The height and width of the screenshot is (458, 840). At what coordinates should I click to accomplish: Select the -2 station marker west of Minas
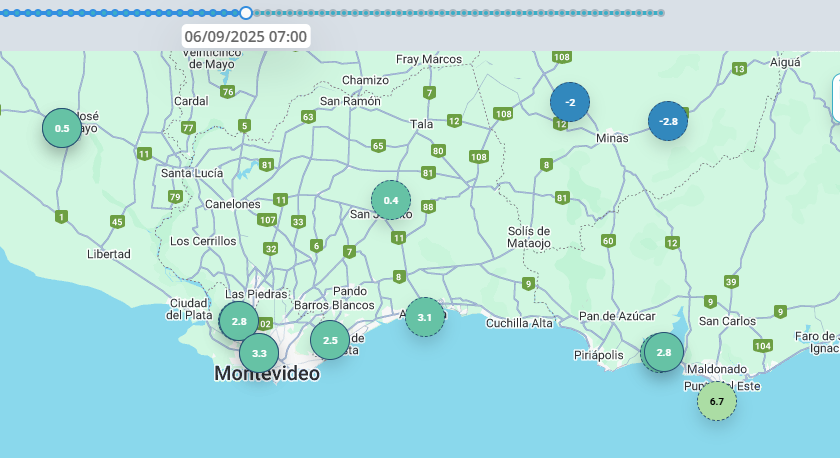tap(570, 102)
